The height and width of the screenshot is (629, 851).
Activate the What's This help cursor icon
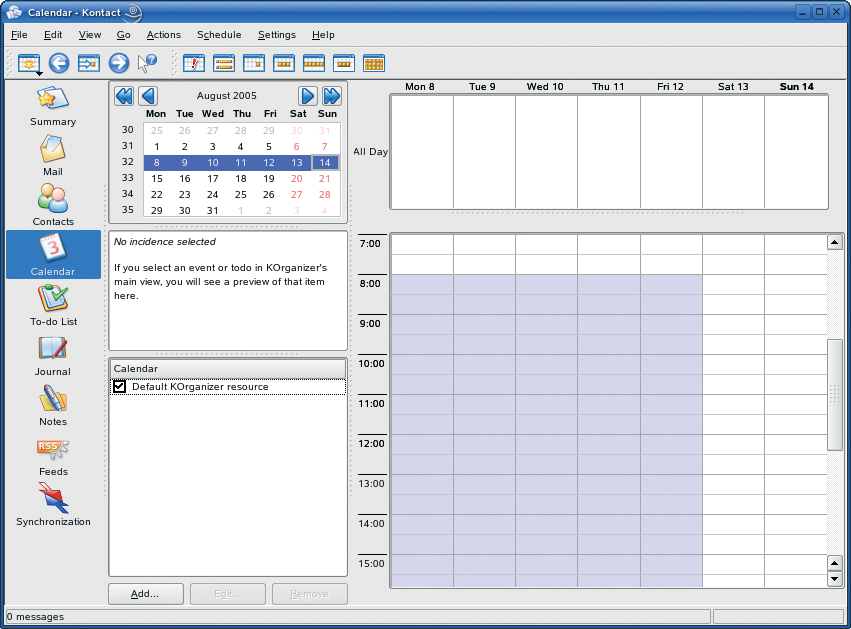click(147, 63)
